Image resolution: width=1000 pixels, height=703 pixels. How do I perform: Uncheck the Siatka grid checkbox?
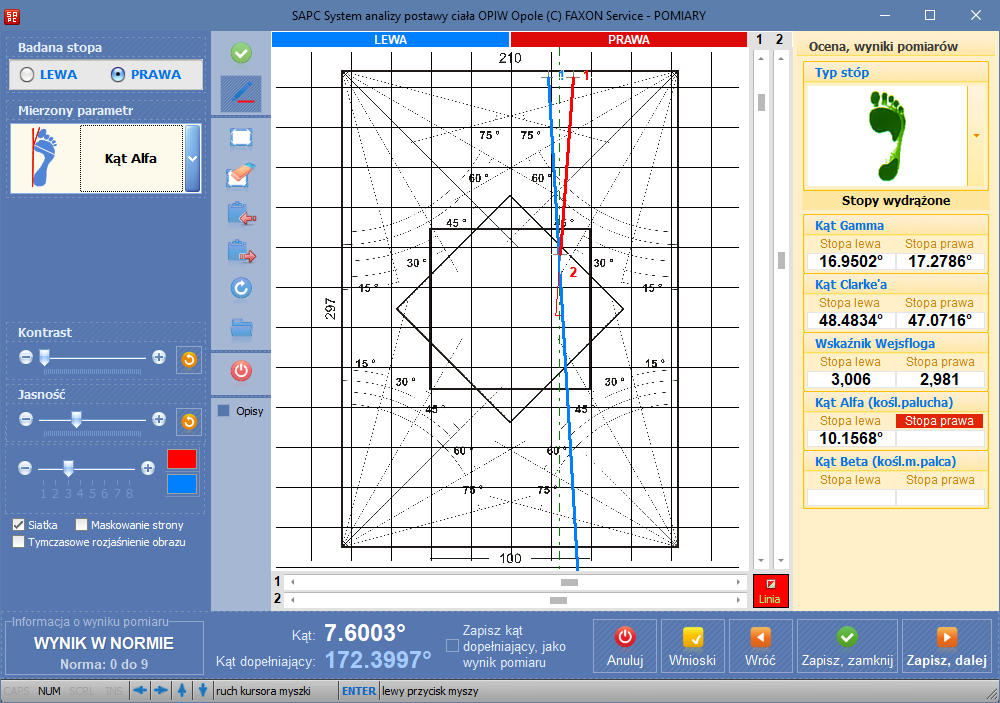pos(19,525)
